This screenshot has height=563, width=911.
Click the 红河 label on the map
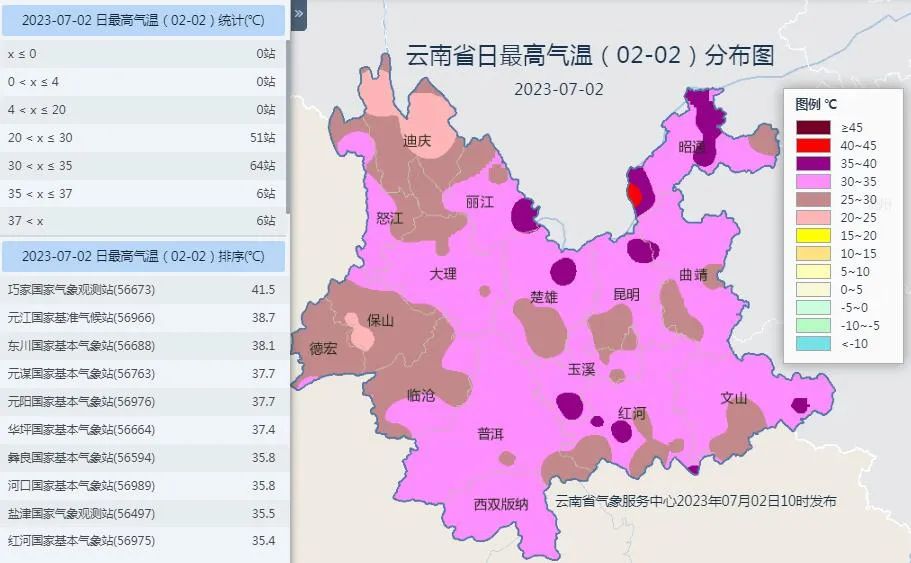click(x=632, y=414)
